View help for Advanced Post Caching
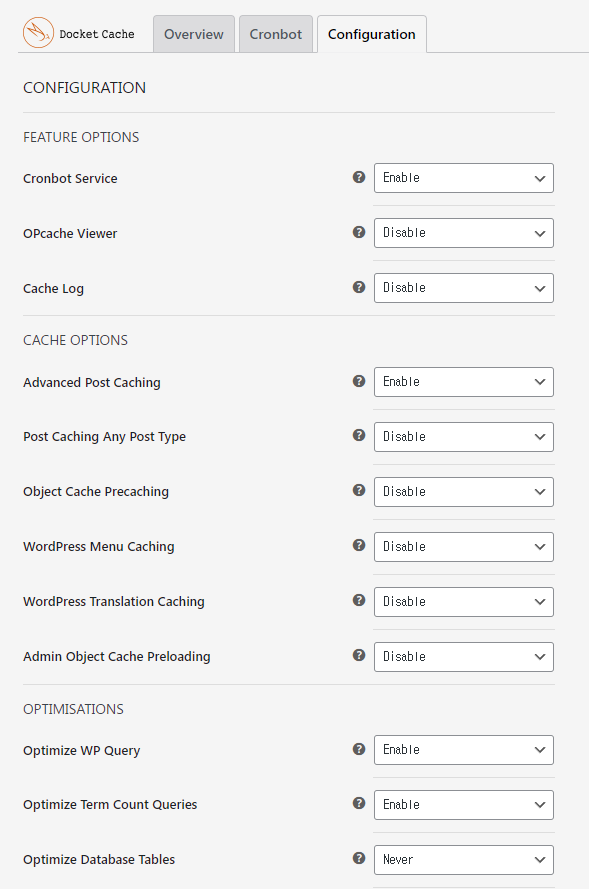589x889 pixels. (x=359, y=381)
